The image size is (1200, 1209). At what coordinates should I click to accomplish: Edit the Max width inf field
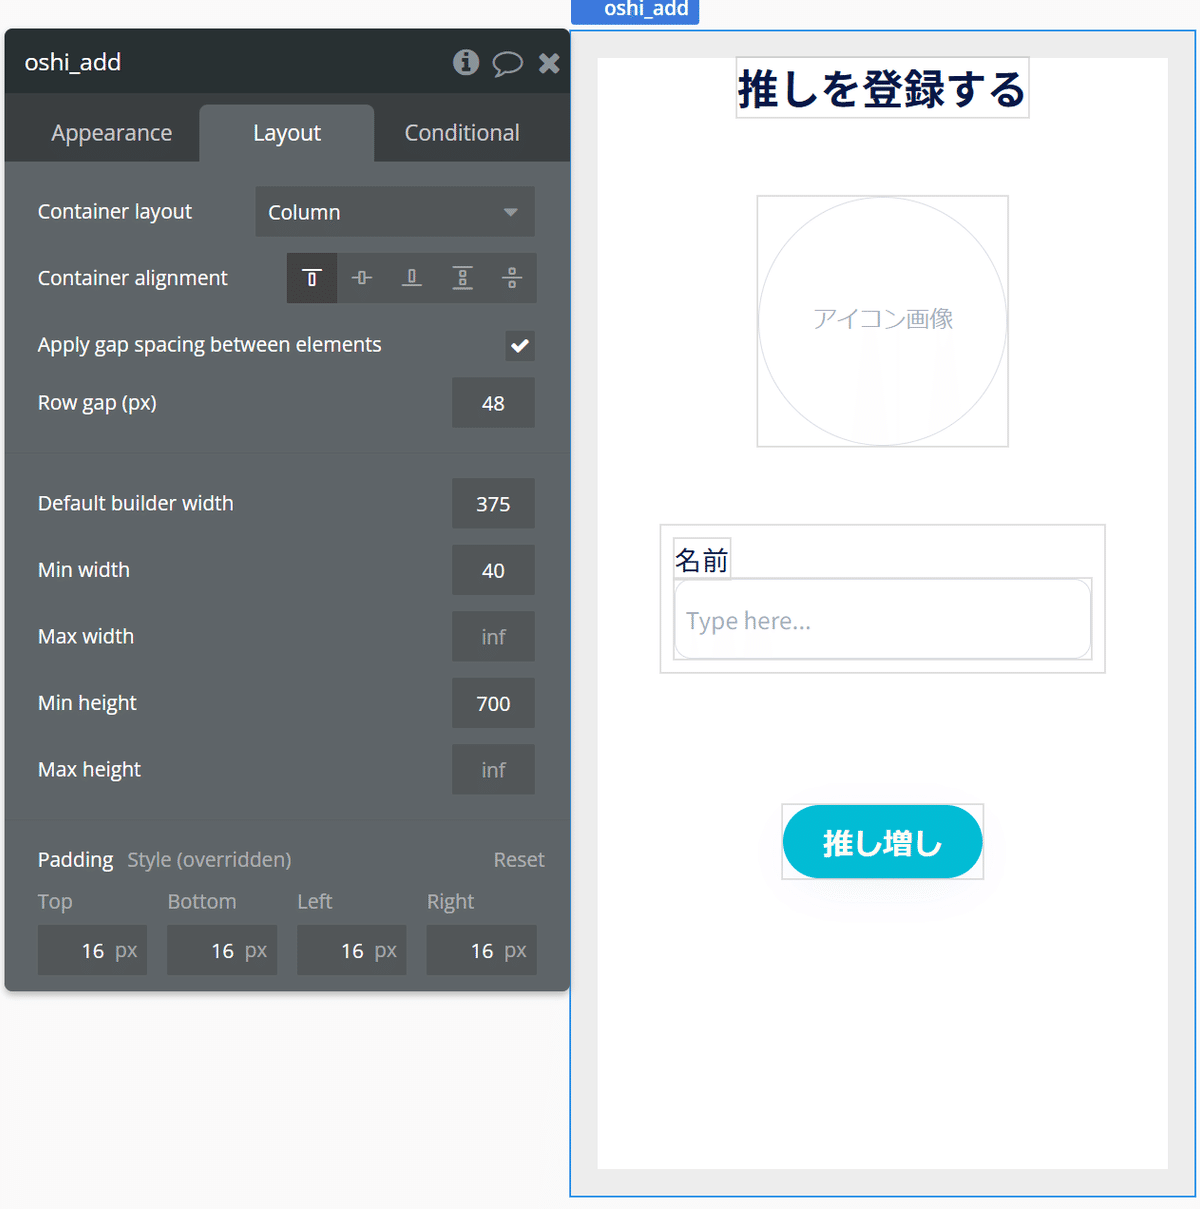[x=493, y=637]
